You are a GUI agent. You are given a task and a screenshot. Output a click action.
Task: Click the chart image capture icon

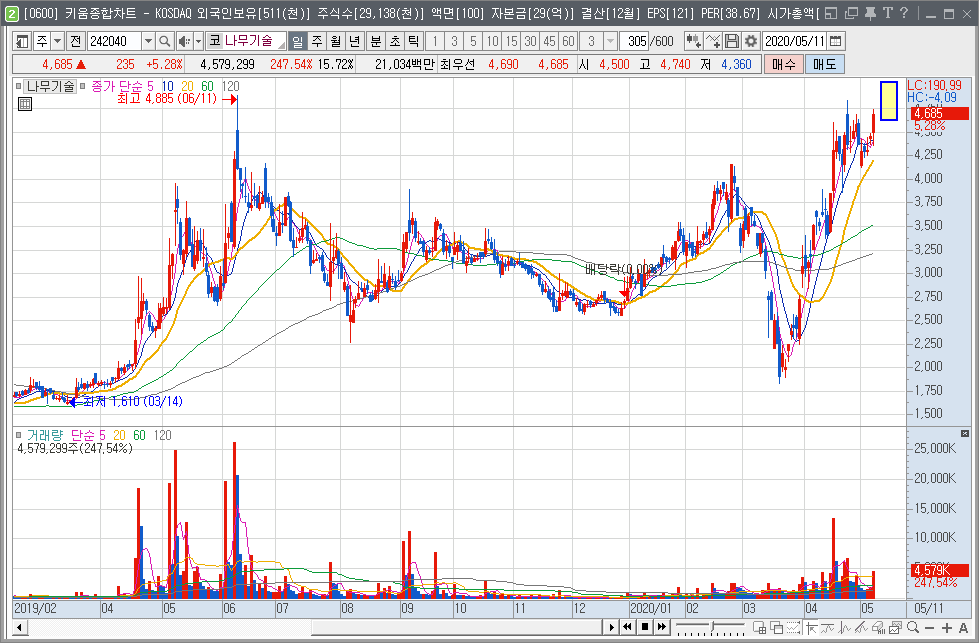(895, 627)
